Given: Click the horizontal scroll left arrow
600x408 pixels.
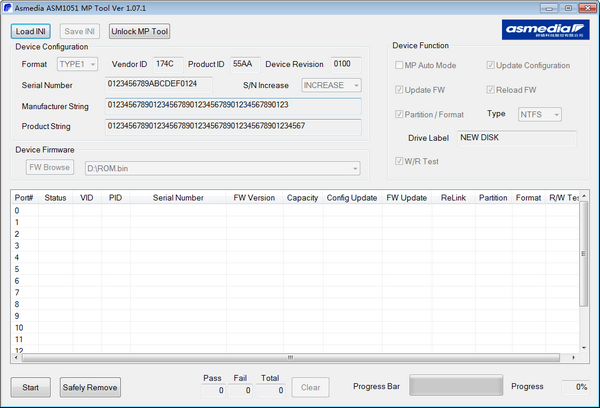Looking at the screenshot, I should pos(16,357).
